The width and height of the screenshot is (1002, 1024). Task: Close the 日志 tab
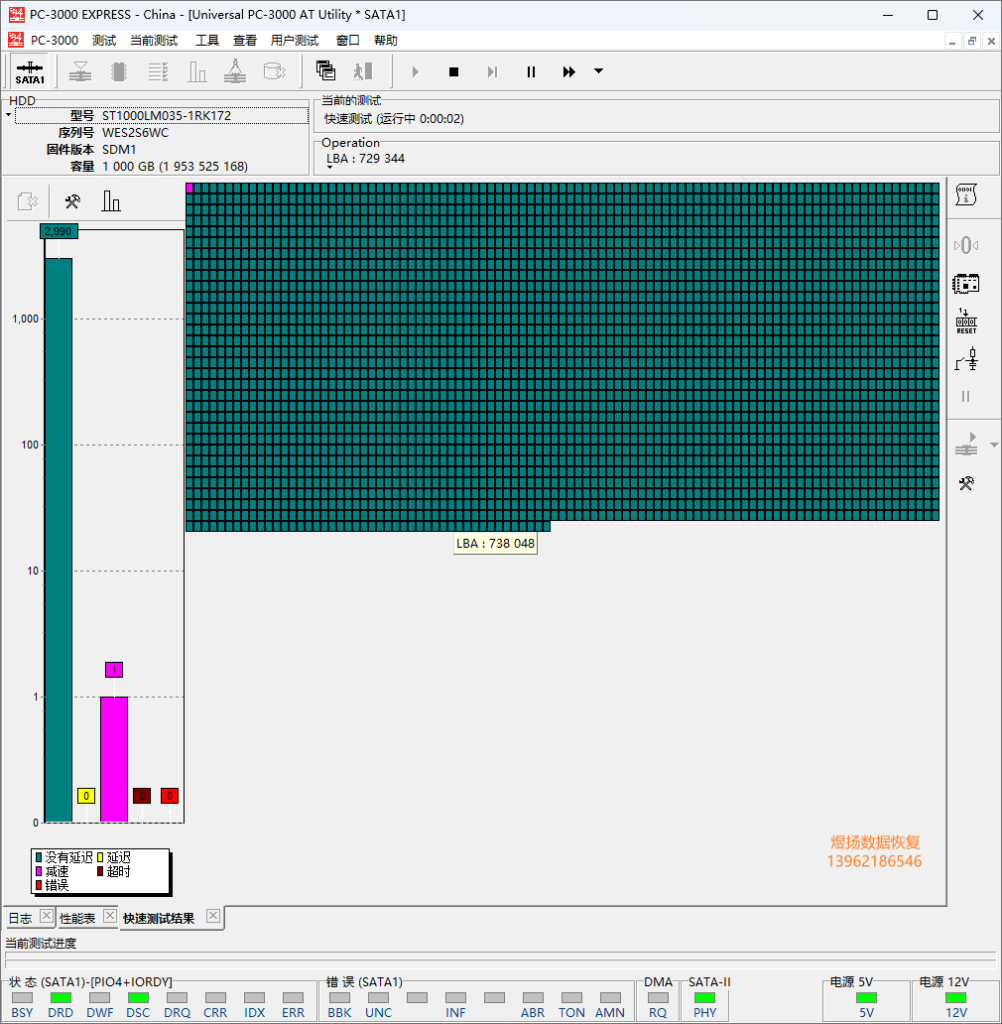pyautogui.click(x=46, y=916)
